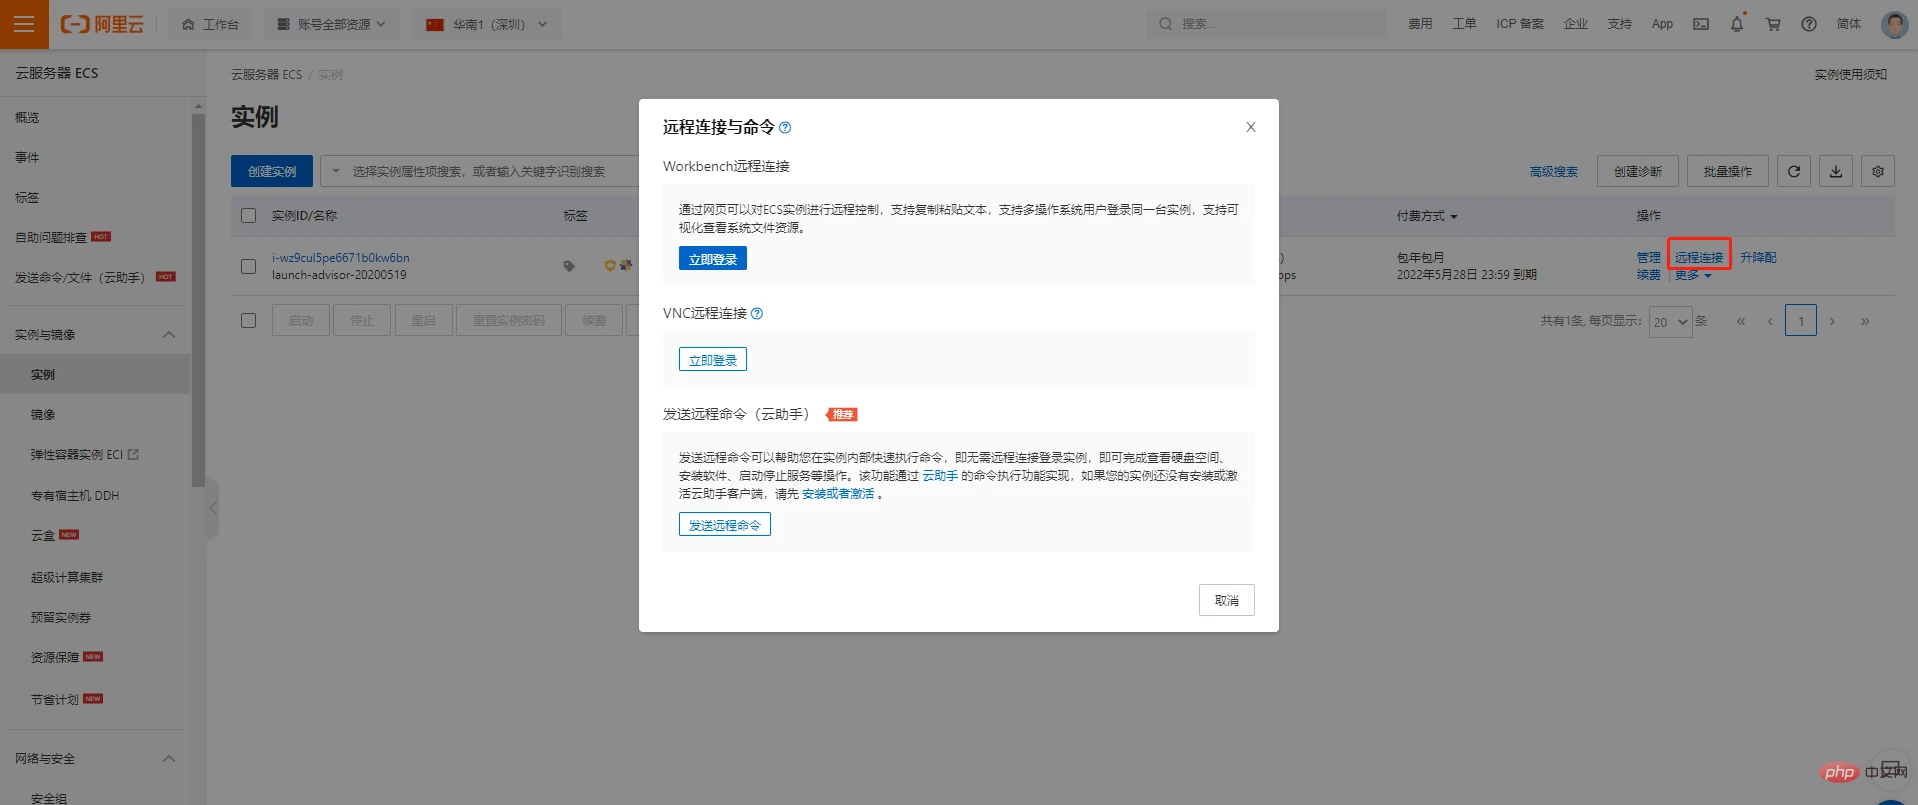Screen dimensions: 1918x805
Task: Select 镜像 in the sidebar
Action: pos(43,414)
